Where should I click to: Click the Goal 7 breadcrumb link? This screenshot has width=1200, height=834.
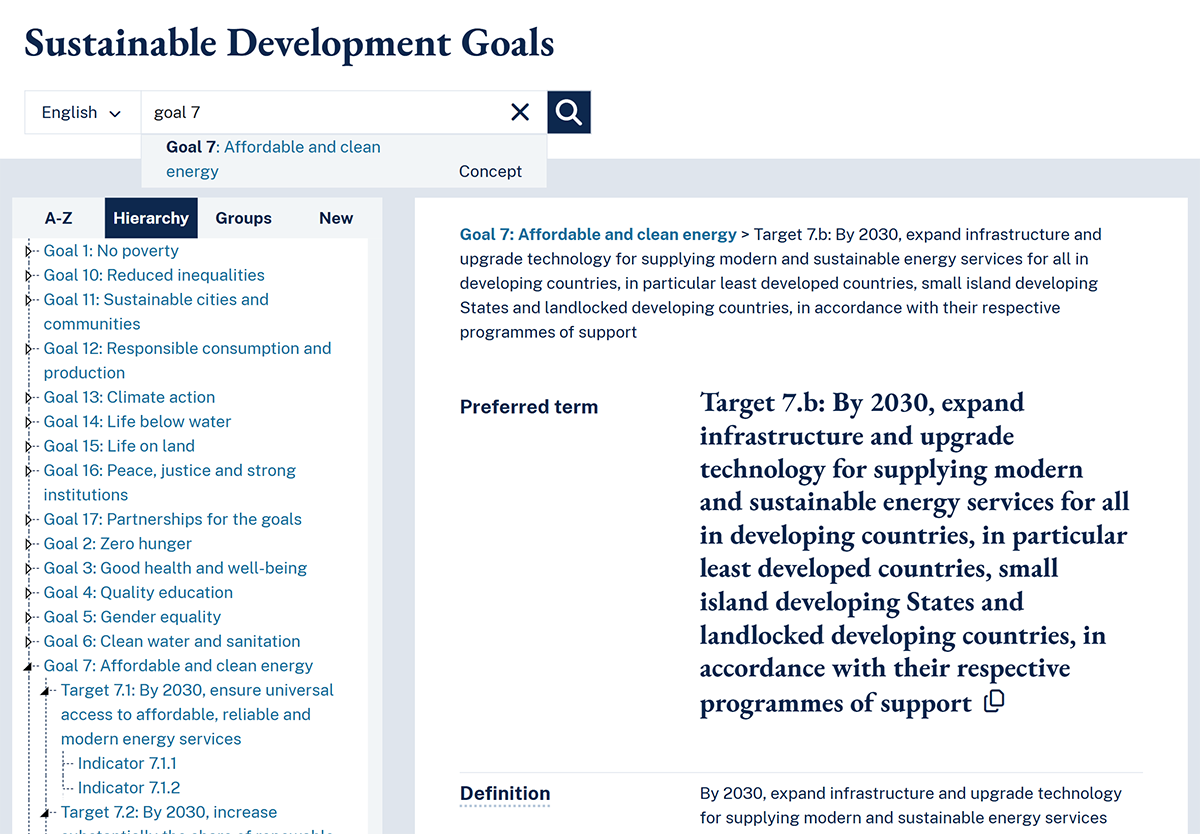pyautogui.click(x=597, y=234)
